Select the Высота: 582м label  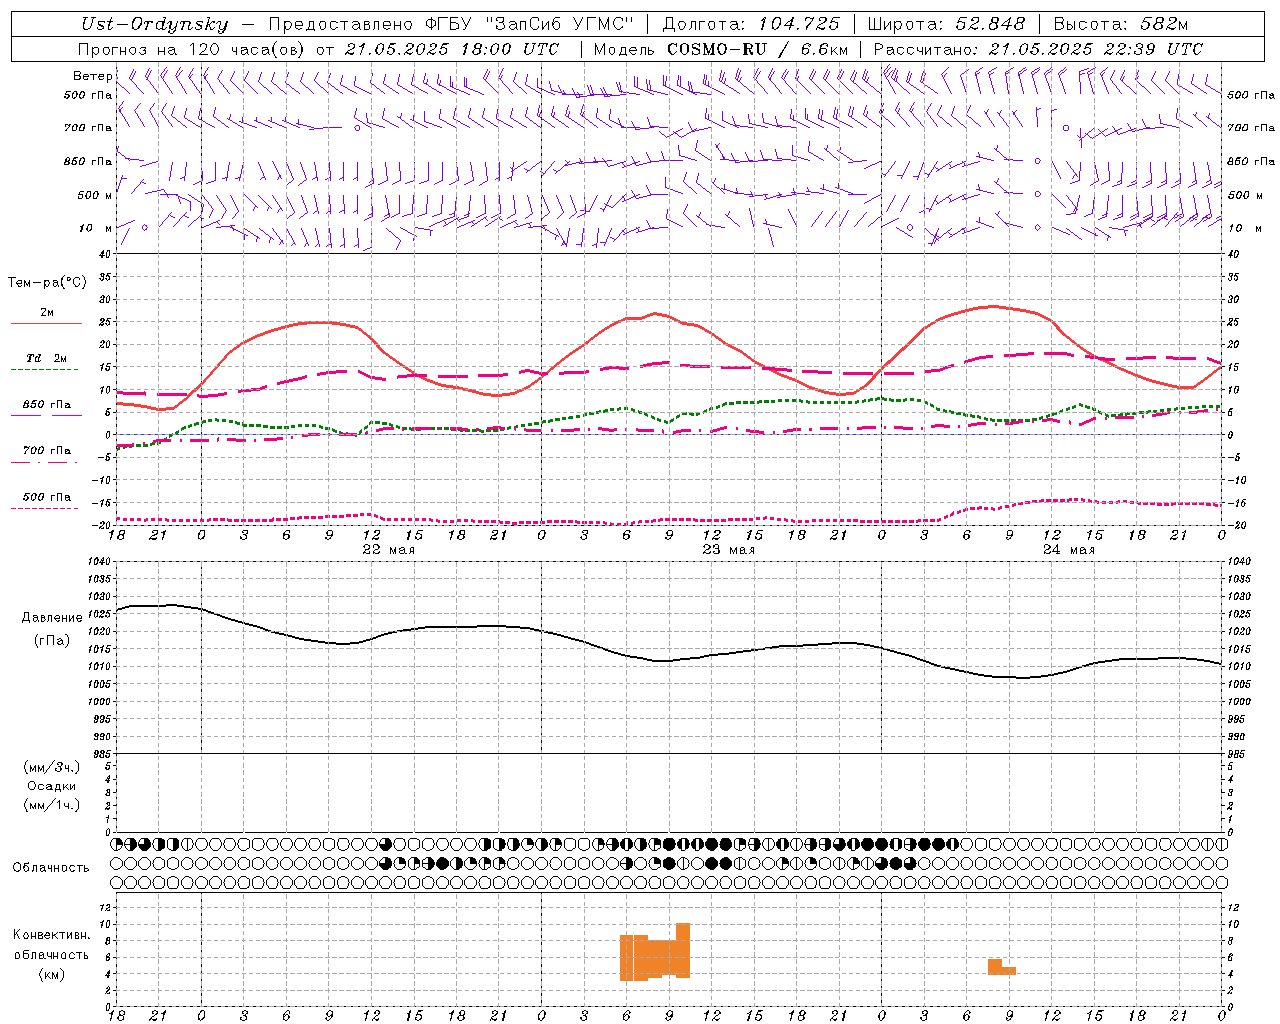pyautogui.click(x=1121, y=25)
